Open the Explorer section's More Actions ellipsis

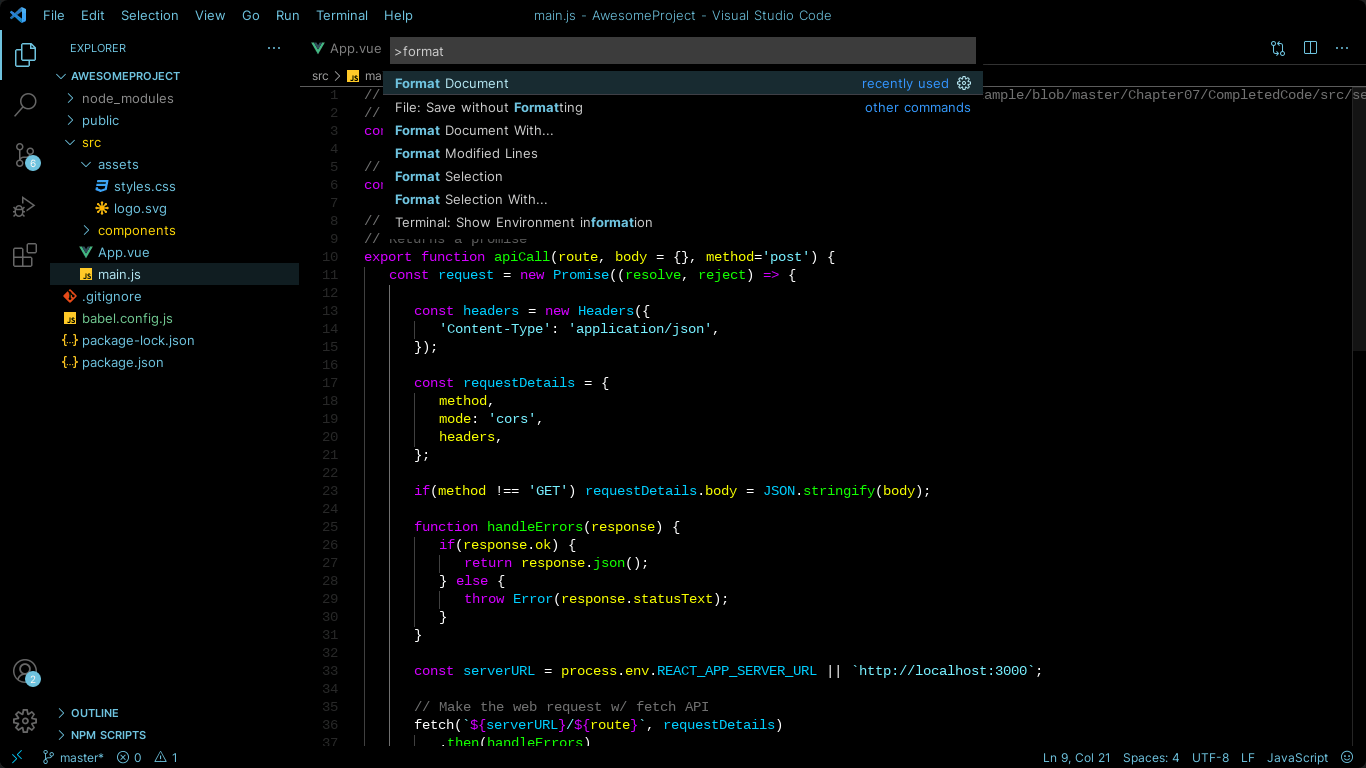(x=274, y=47)
